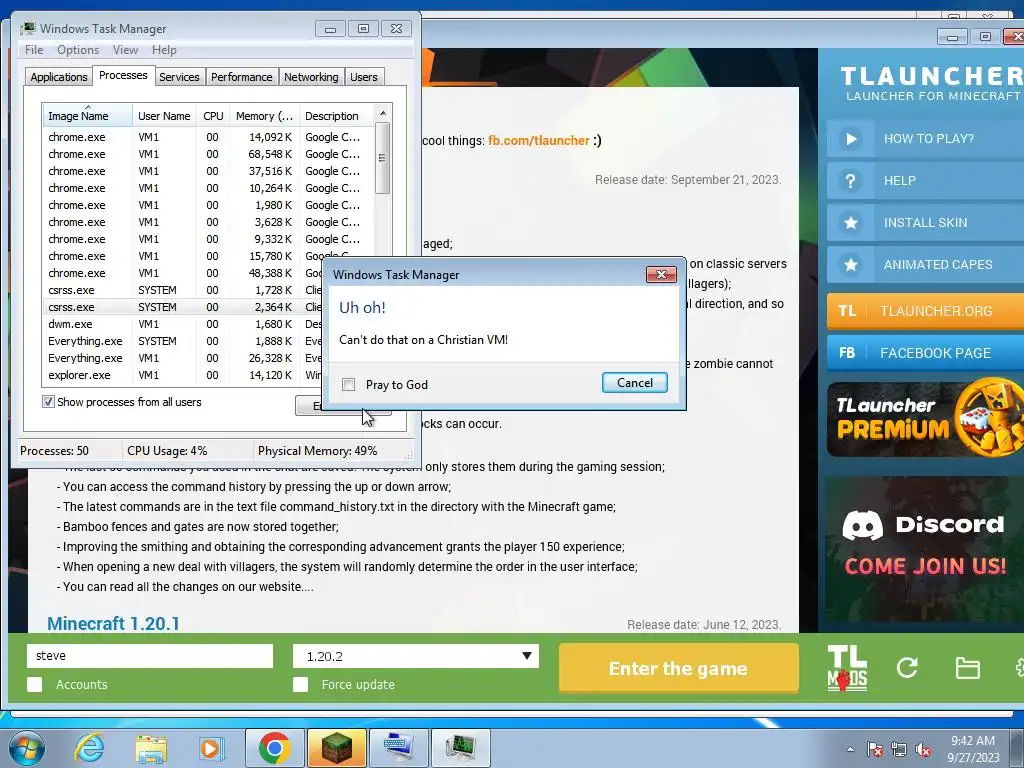Switch to the Users tab

(x=364, y=77)
